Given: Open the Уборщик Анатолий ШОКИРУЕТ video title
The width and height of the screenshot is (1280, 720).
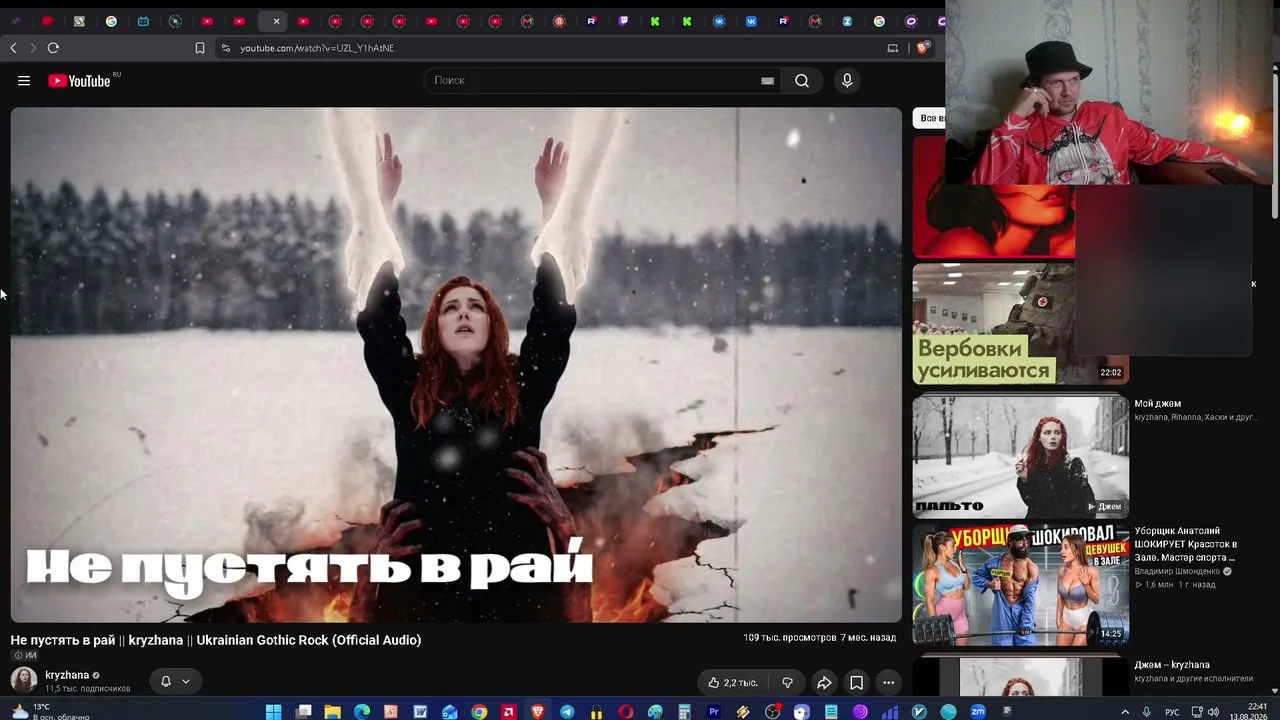Looking at the screenshot, I should pos(1185,544).
